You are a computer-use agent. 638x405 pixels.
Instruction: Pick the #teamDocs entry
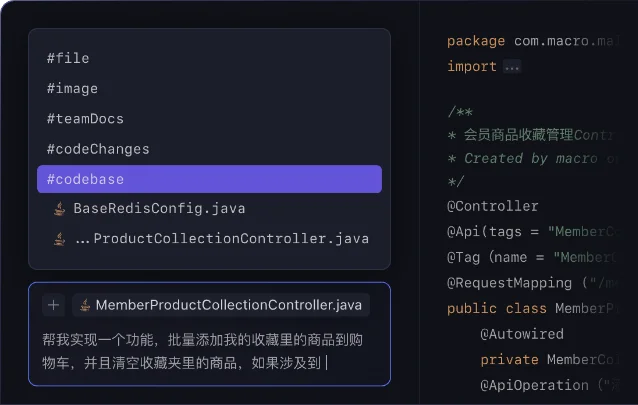coord(209,119)
